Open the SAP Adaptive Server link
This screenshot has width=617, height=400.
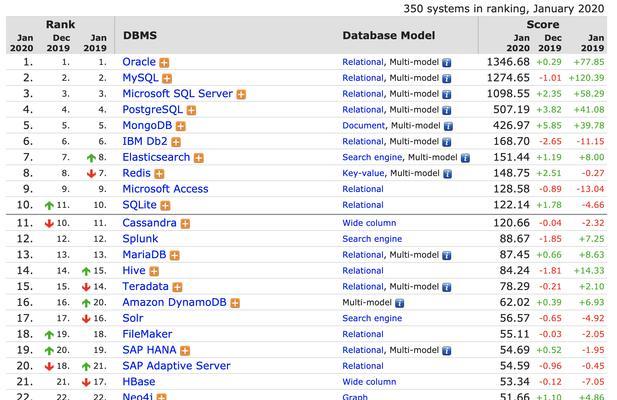tap(176, 366)
